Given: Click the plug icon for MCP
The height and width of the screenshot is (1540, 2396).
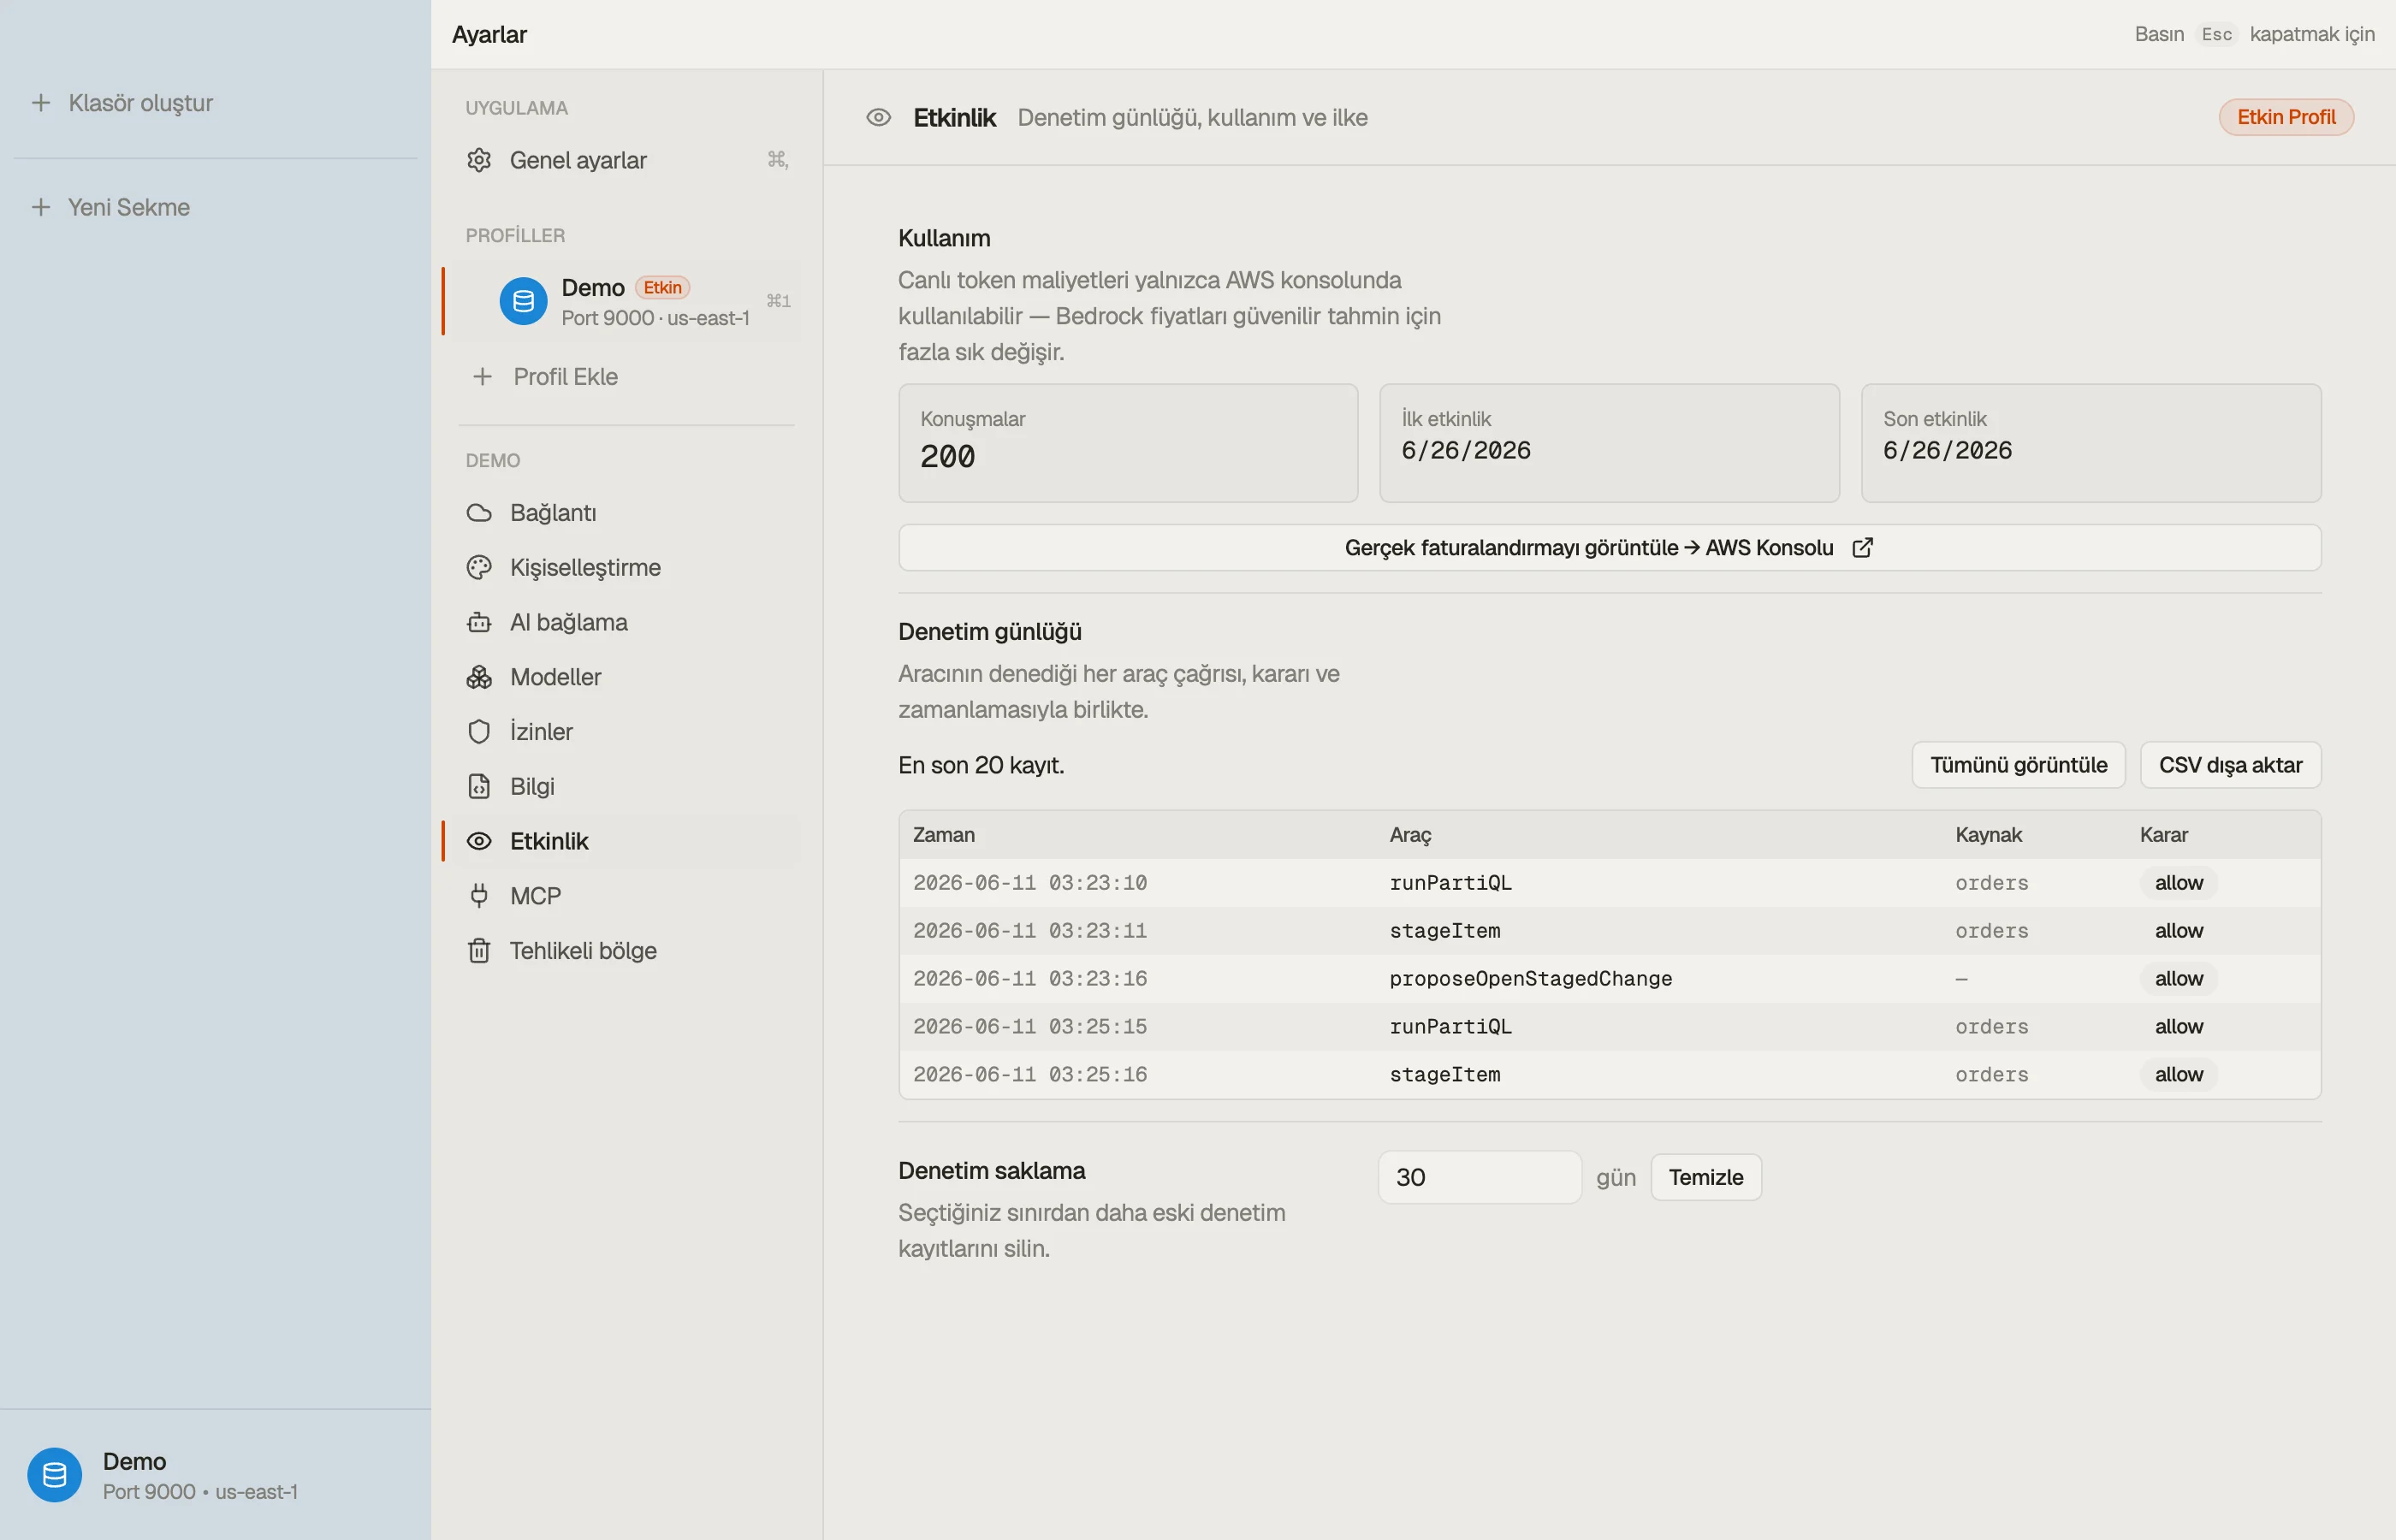Looking at the screenshot, I should (479, 896).
